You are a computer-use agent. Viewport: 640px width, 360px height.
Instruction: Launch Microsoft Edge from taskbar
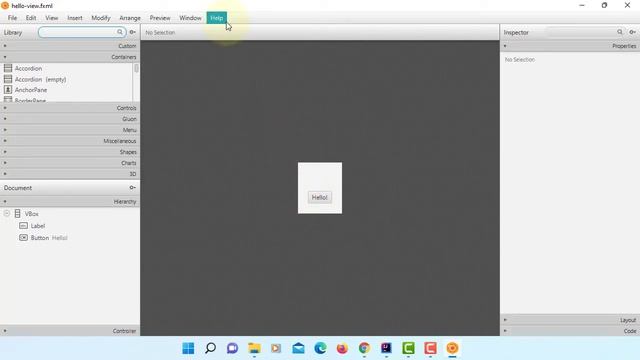(320, 348)
